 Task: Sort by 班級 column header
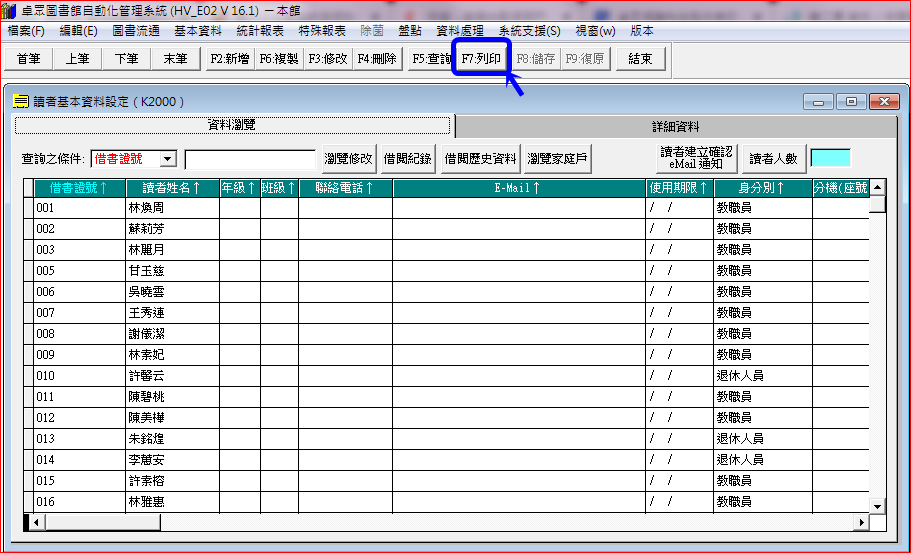(x=279, y=188)
